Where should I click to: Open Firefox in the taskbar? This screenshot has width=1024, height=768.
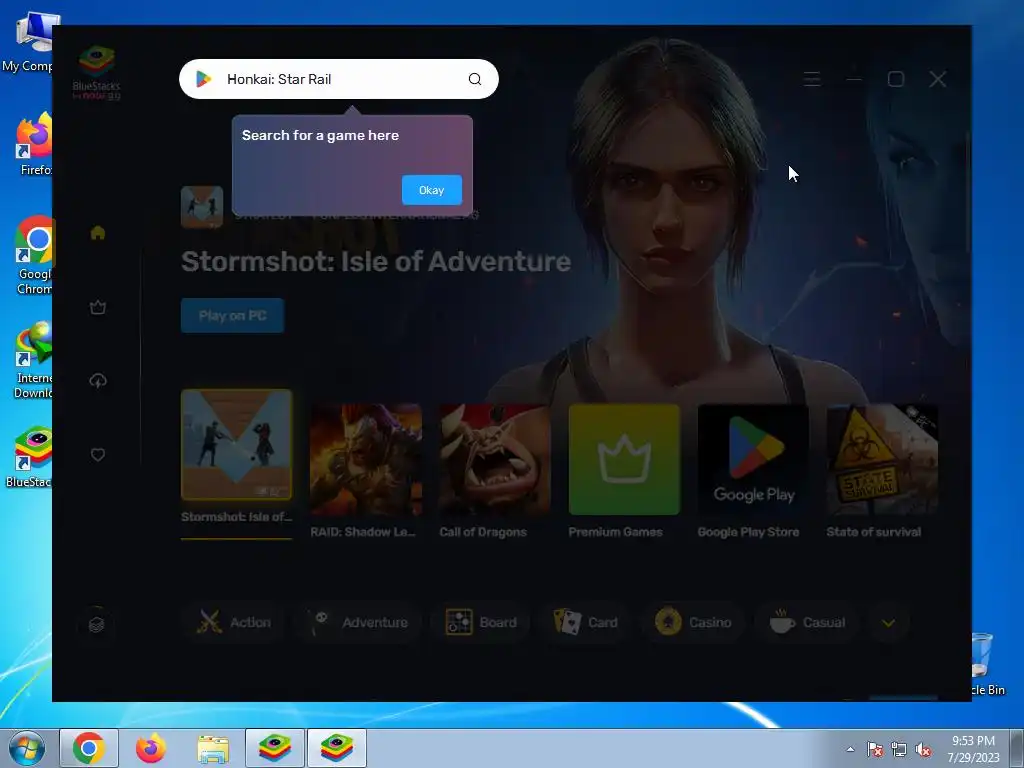151,748
